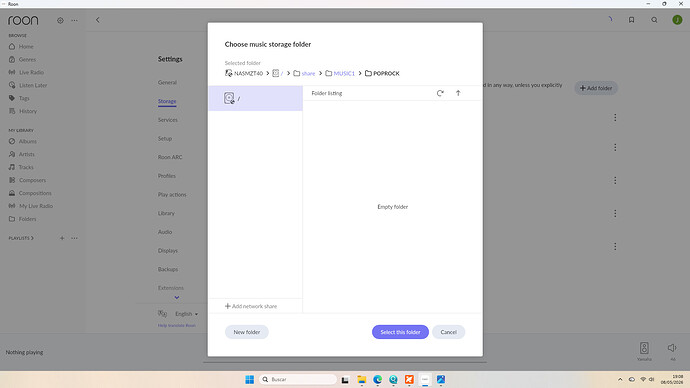Create a New folder
The height and width of the screenshot is (388, 690).
pos(246,332)
